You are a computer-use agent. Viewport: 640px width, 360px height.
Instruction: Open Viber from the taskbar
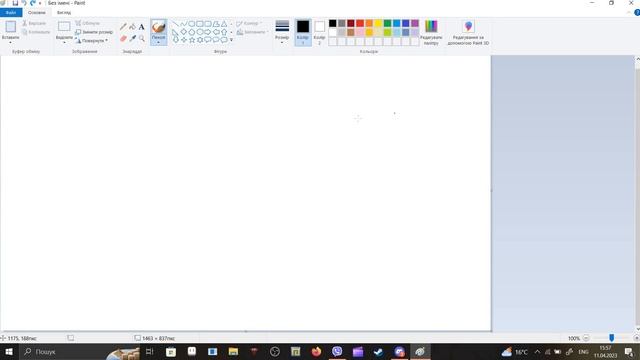[x=337, y=351]
